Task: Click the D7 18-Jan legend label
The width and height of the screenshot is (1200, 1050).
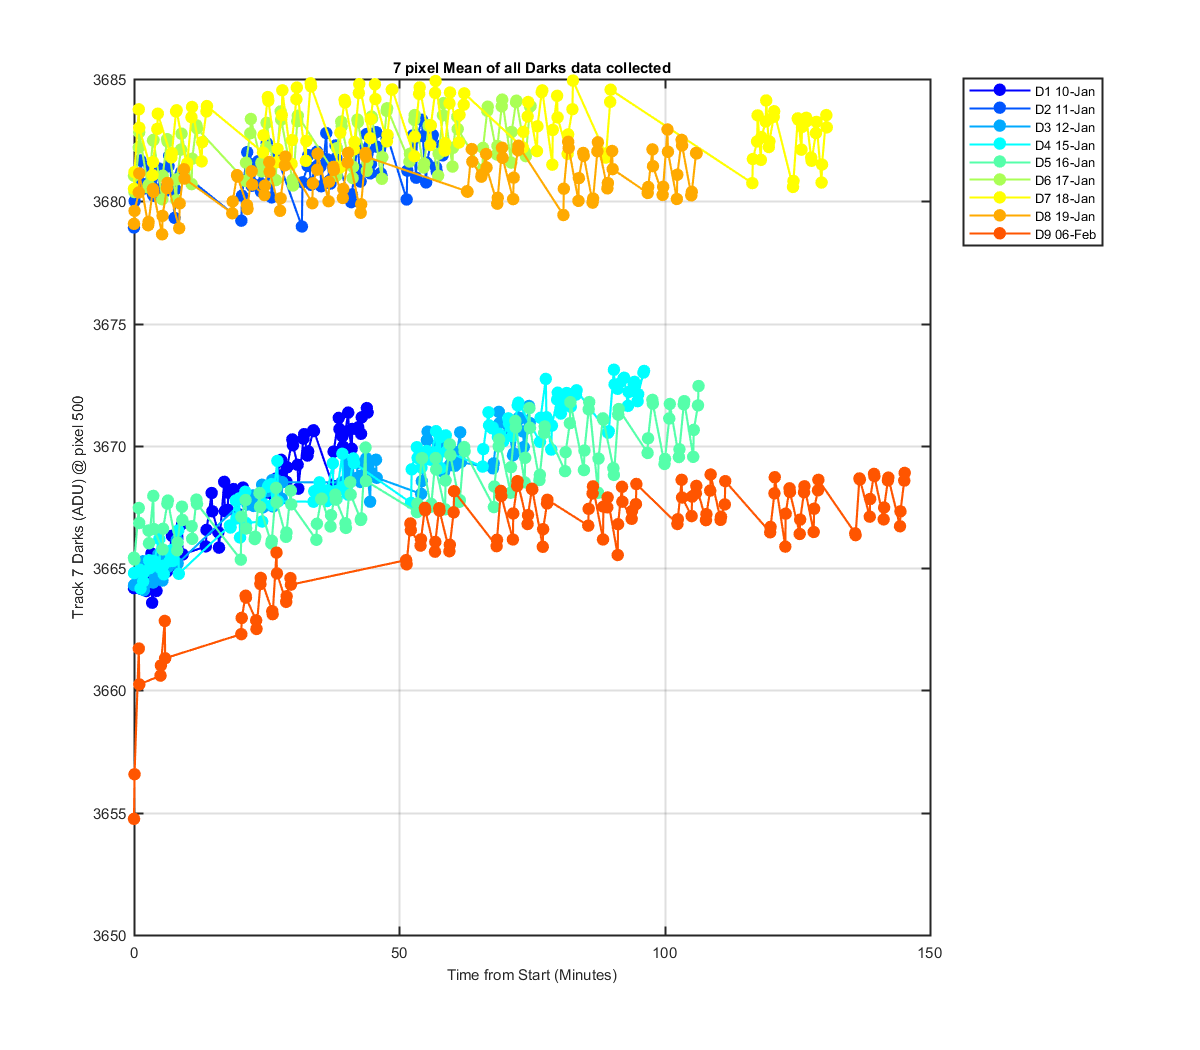Action: [x=1064, y=199]
